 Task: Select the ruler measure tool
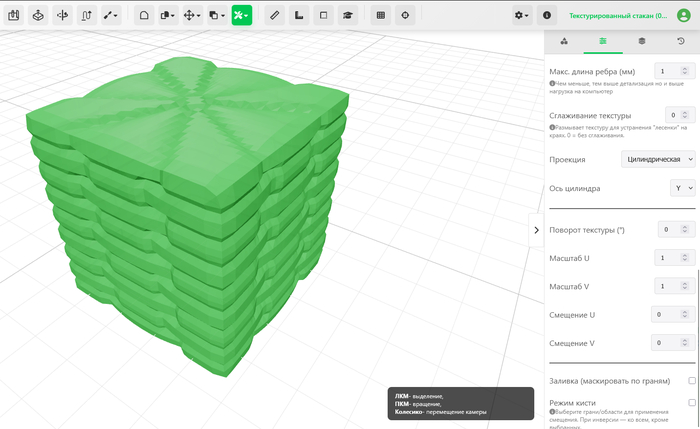(275, 15)
